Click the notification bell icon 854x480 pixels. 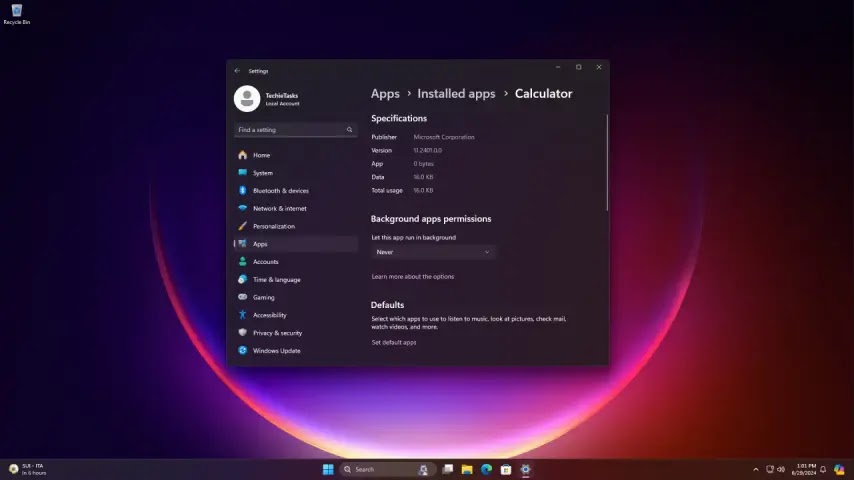(x=823, y=469)
